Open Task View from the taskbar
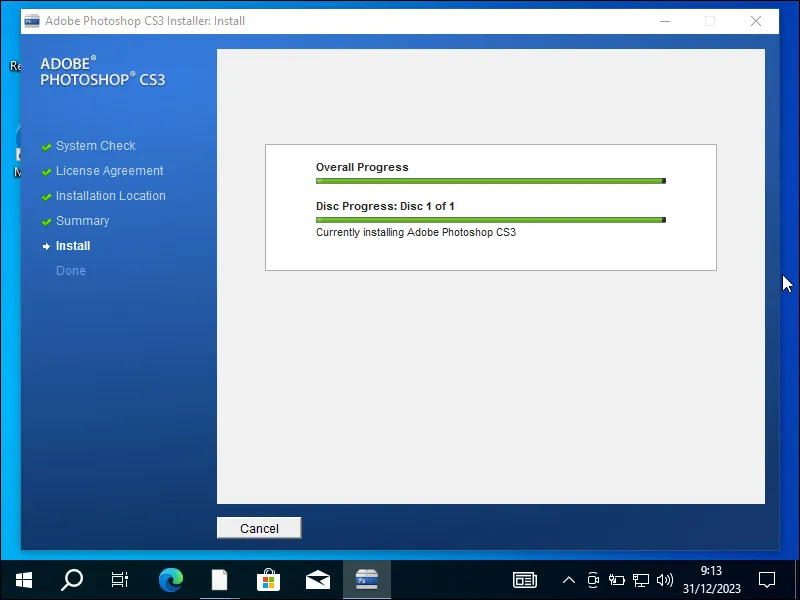The width and height of the screenshot is (800, 600). [120, 579]
